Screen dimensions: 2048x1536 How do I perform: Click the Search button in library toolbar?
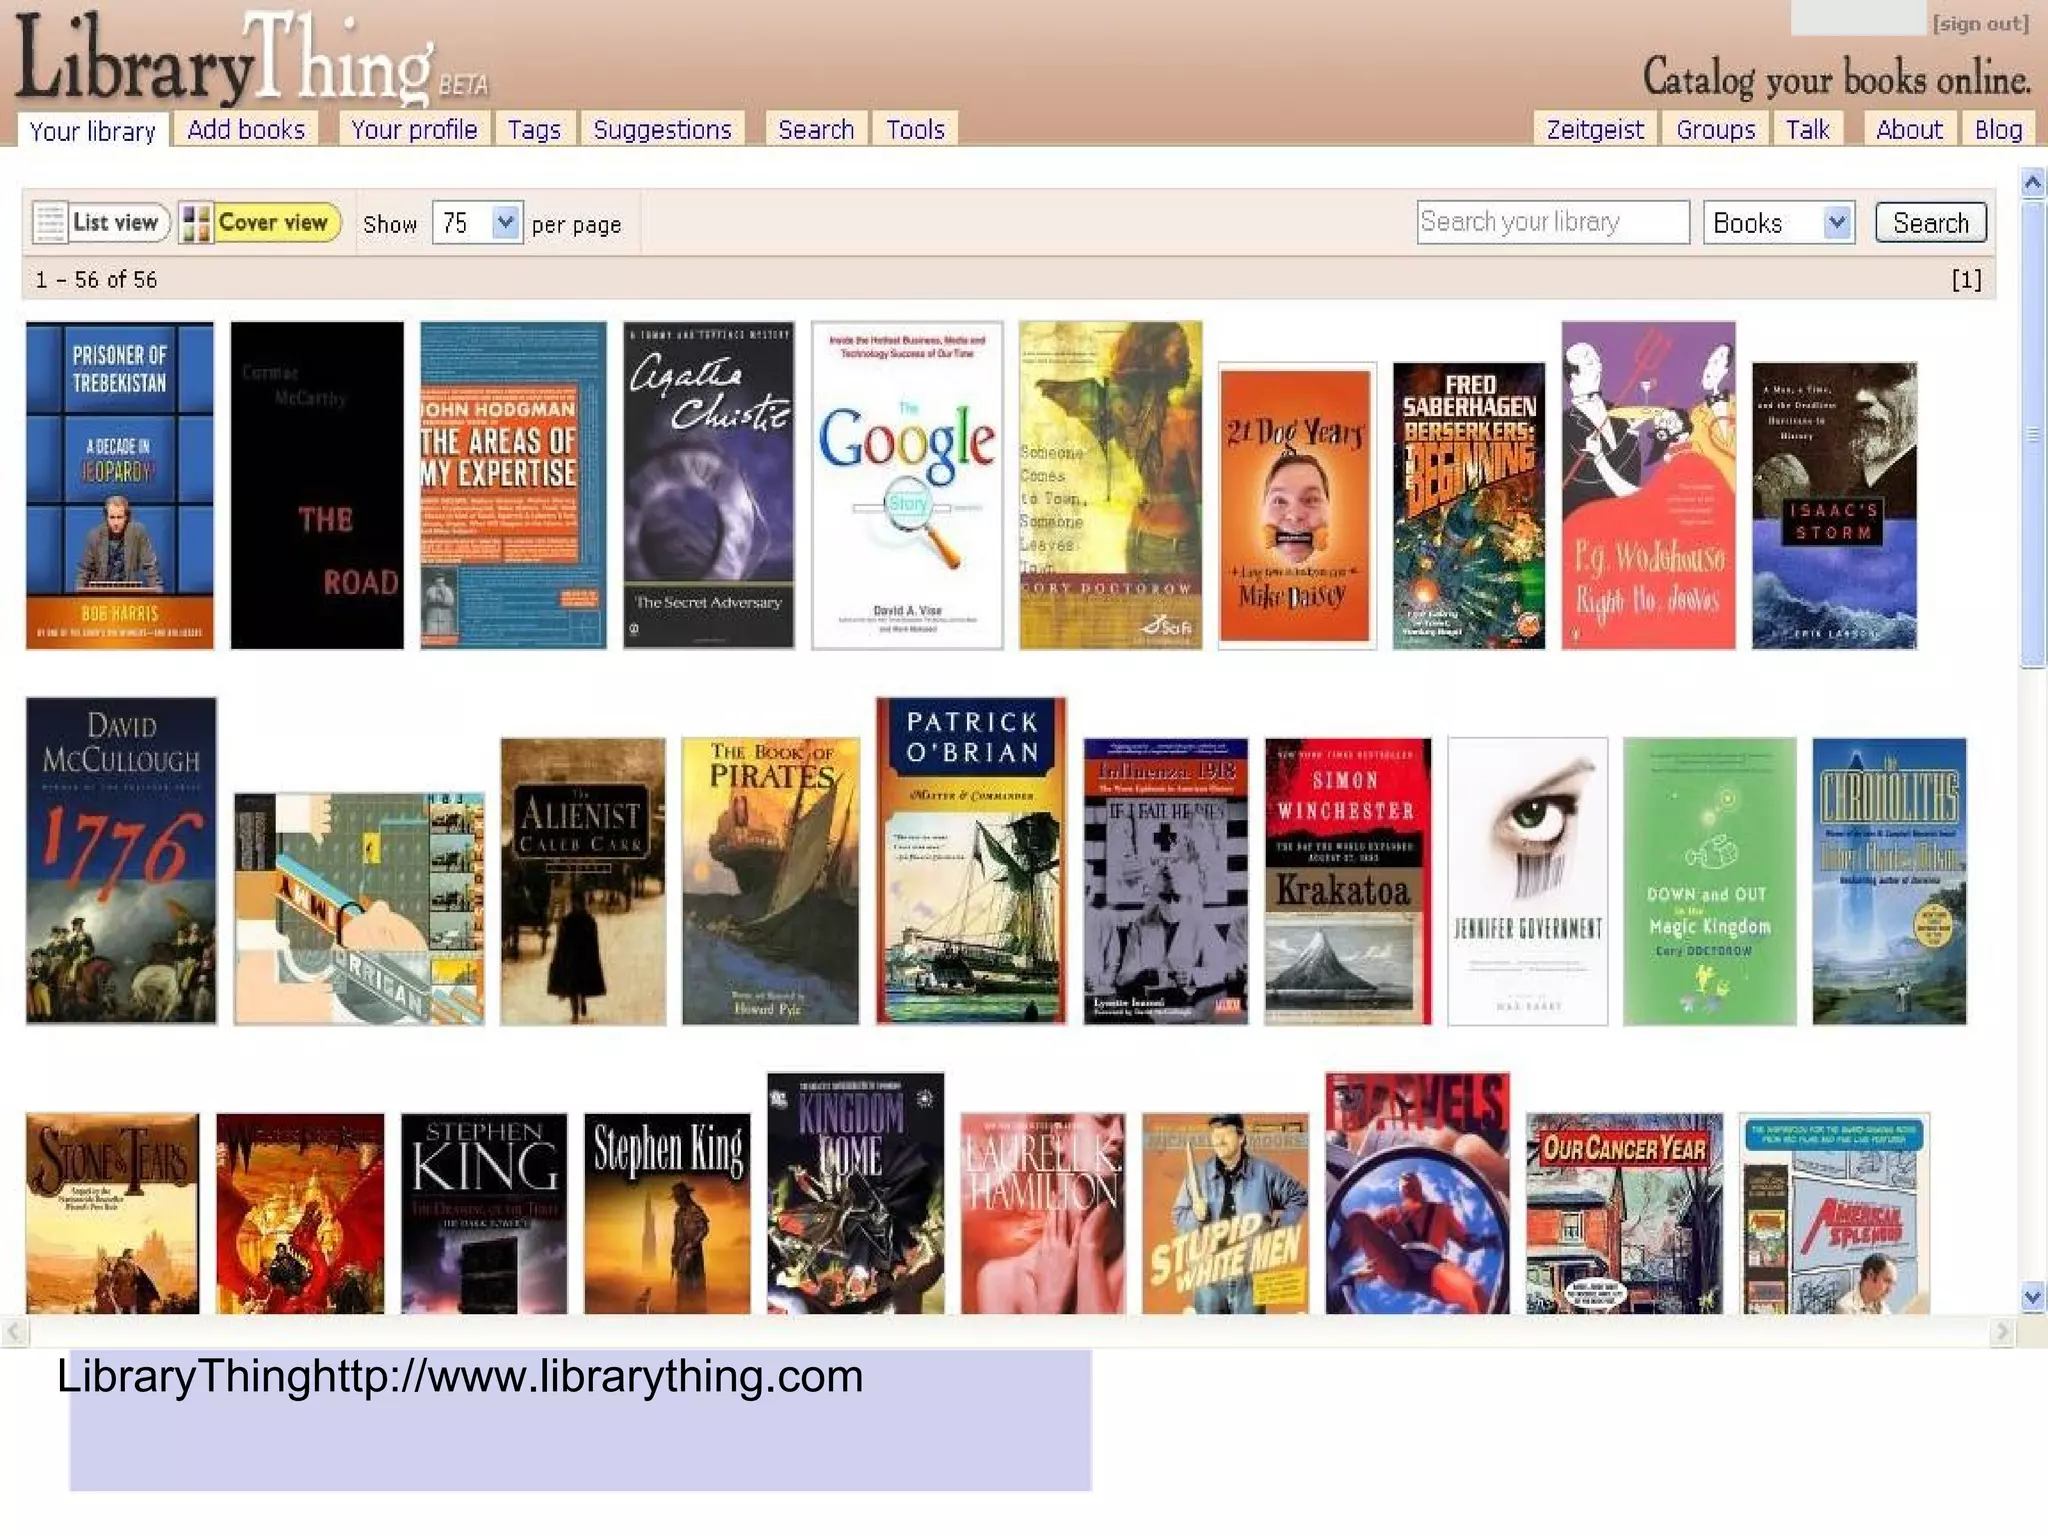click(x=1930, y=223)
